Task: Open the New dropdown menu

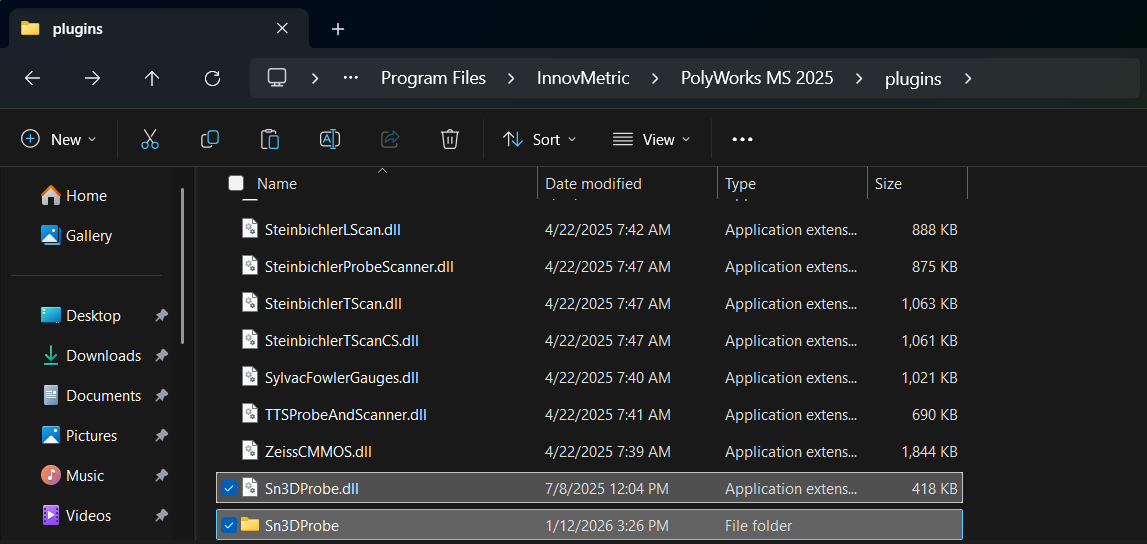Action: 59,139
